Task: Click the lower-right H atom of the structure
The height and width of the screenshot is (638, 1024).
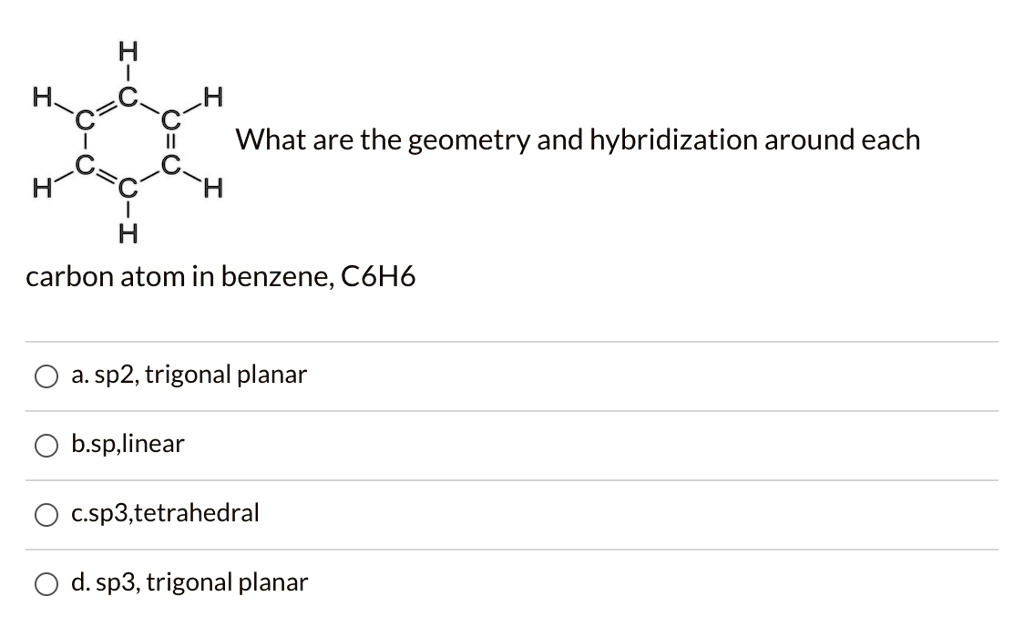Action: (x=212, y=186)
